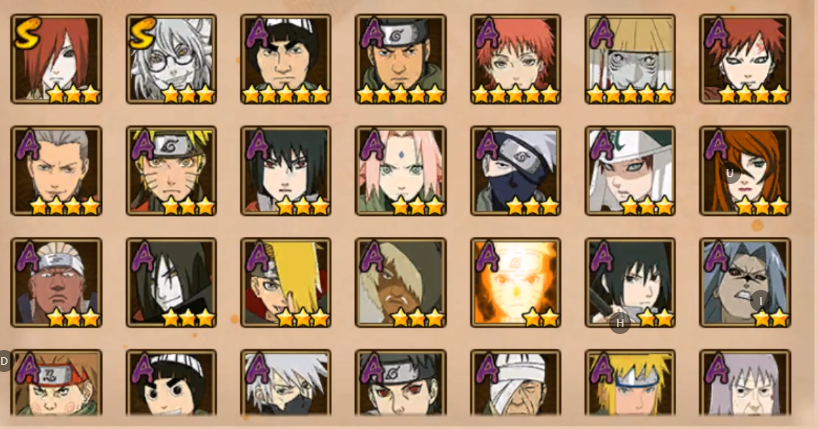Pick the five-star ninja with the straw hat

pos(630,59)
